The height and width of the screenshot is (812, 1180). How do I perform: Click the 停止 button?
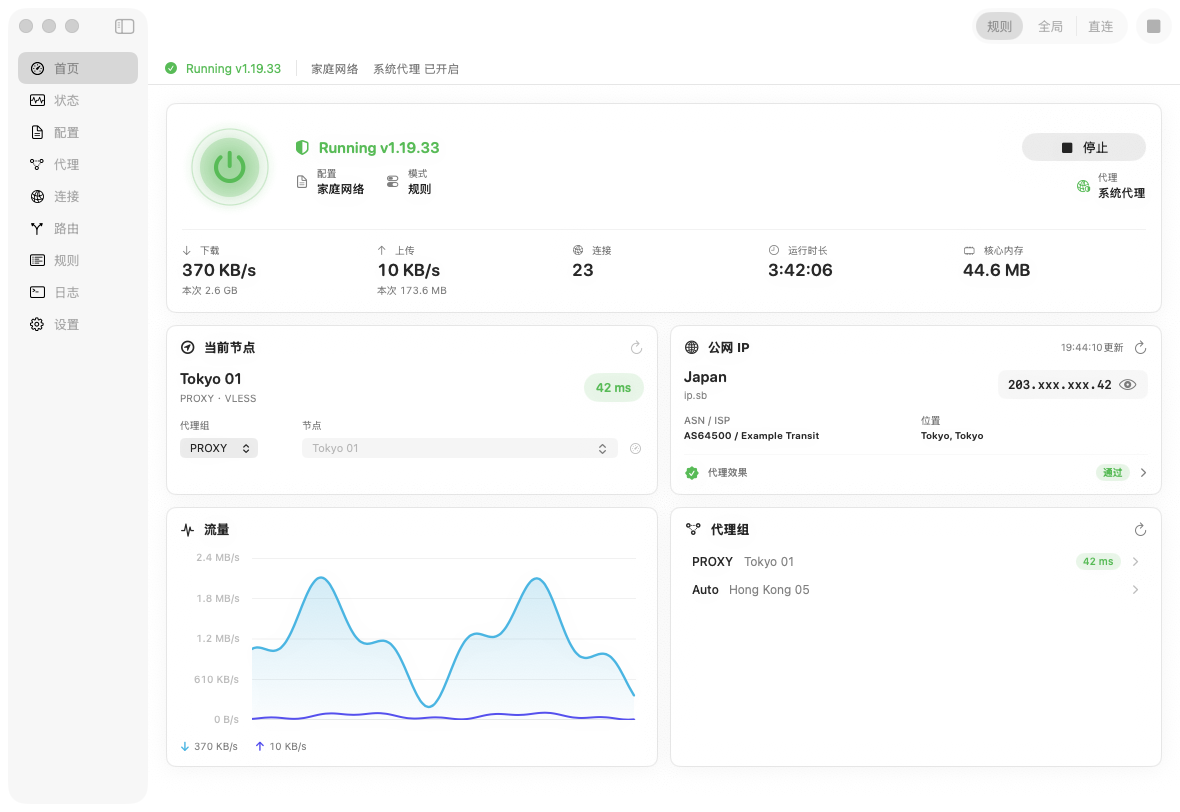click(1084, 147)
